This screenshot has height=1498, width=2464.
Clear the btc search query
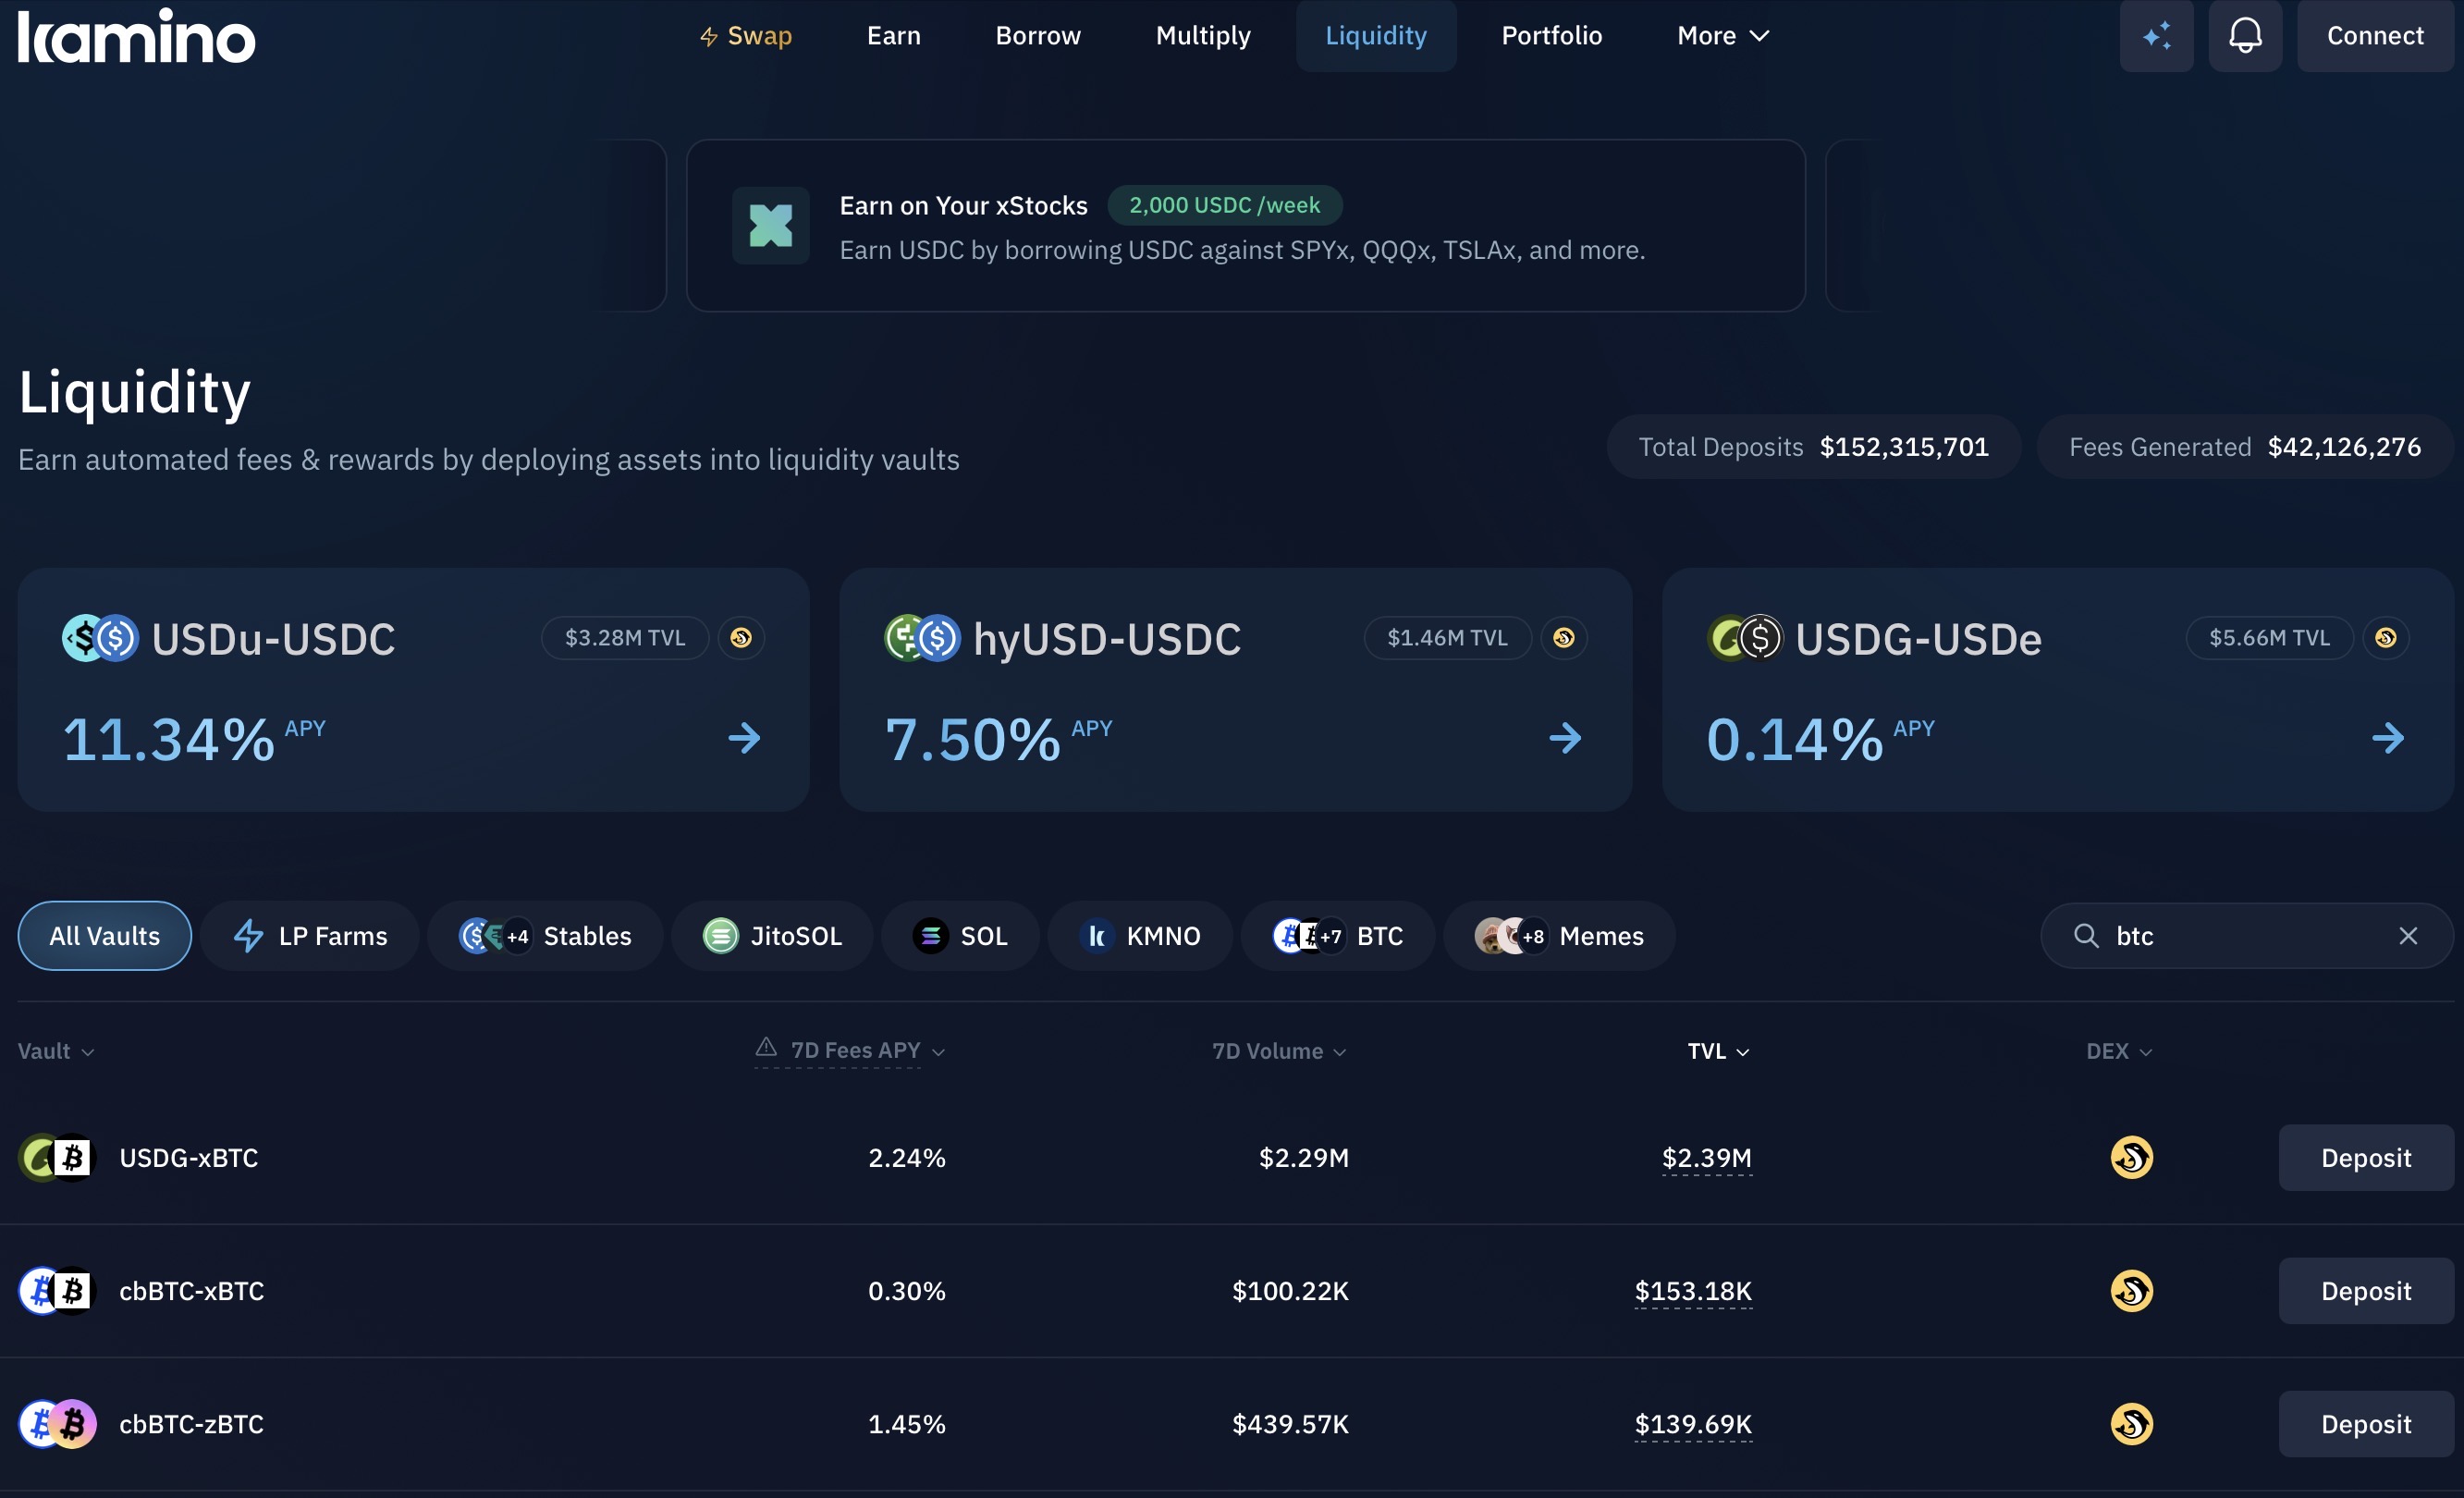2408,936
